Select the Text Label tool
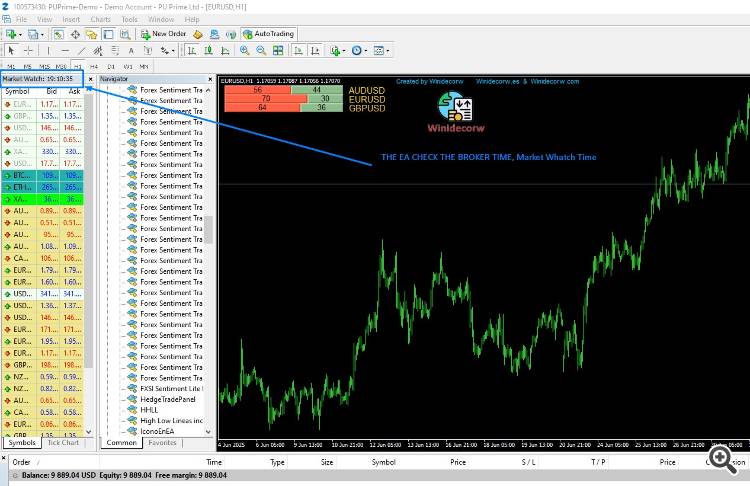The height and width of the screenshot is (486, 750). [x=148, y=50]
